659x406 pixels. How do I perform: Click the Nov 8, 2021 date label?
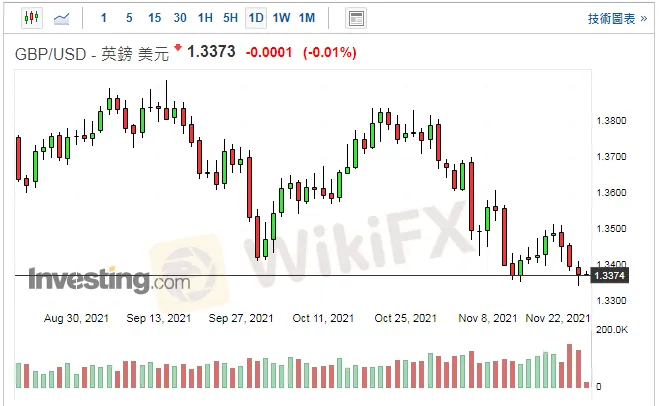point(489,318)
